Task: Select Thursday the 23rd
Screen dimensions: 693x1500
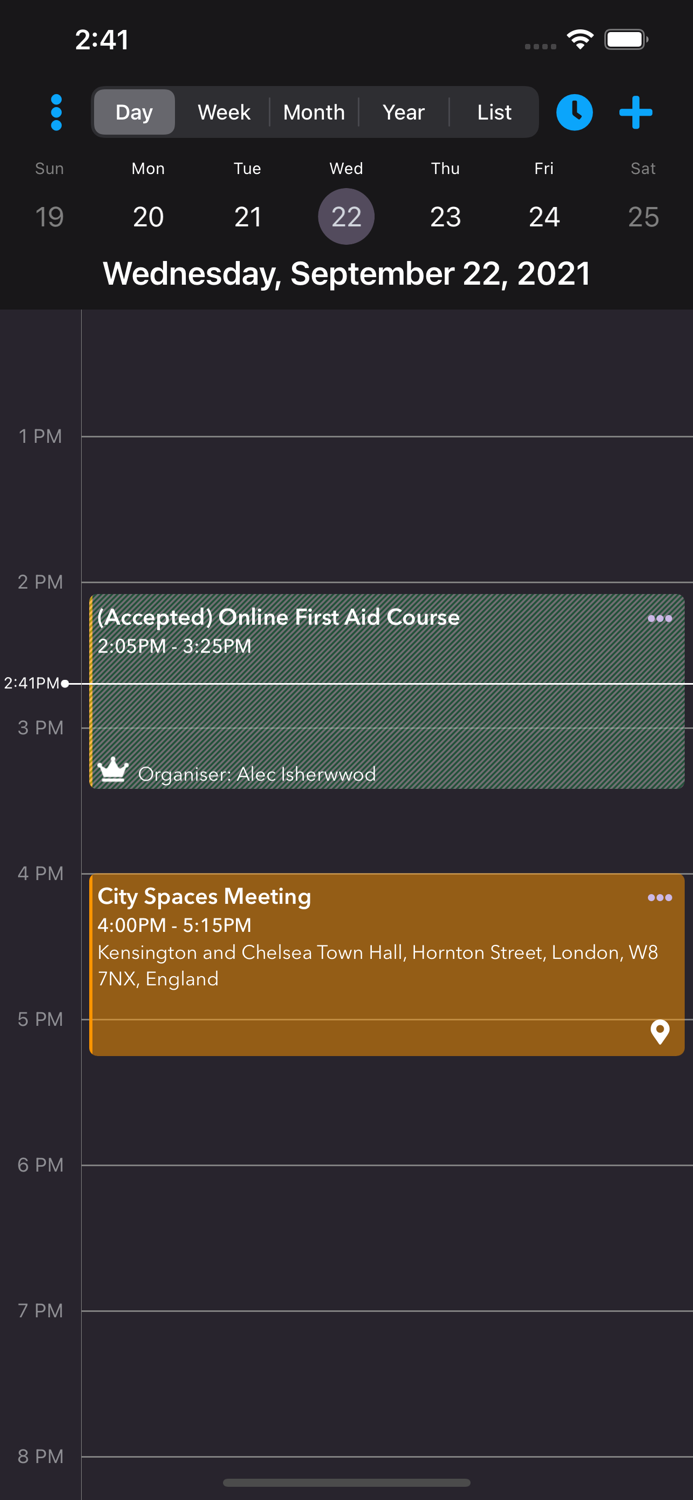Action: [x=445, y=216]
